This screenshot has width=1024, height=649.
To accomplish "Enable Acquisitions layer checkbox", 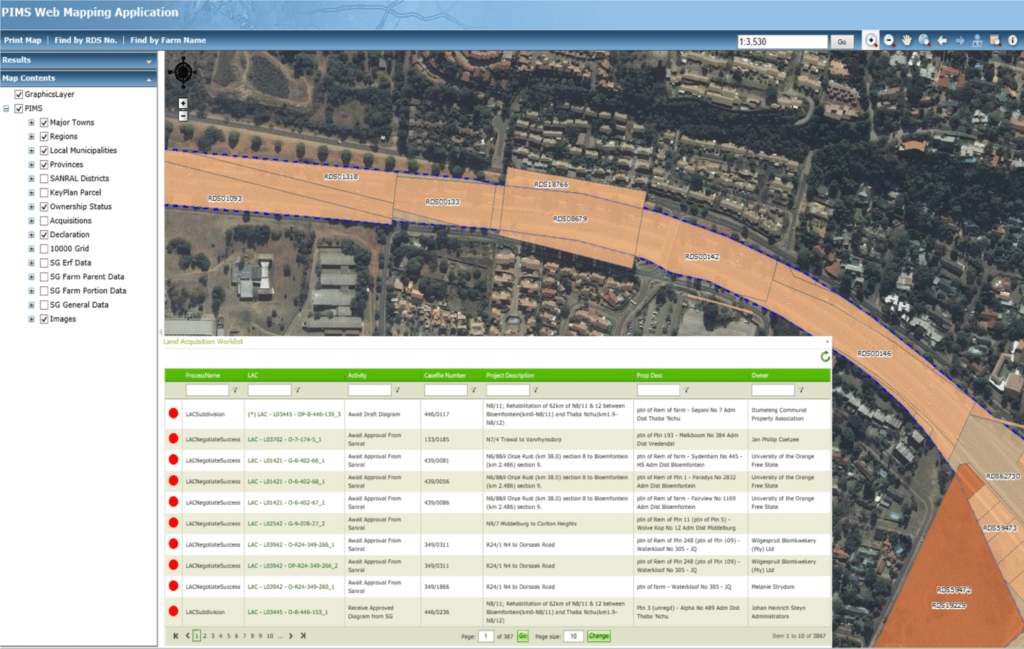I will coord(44,221).
